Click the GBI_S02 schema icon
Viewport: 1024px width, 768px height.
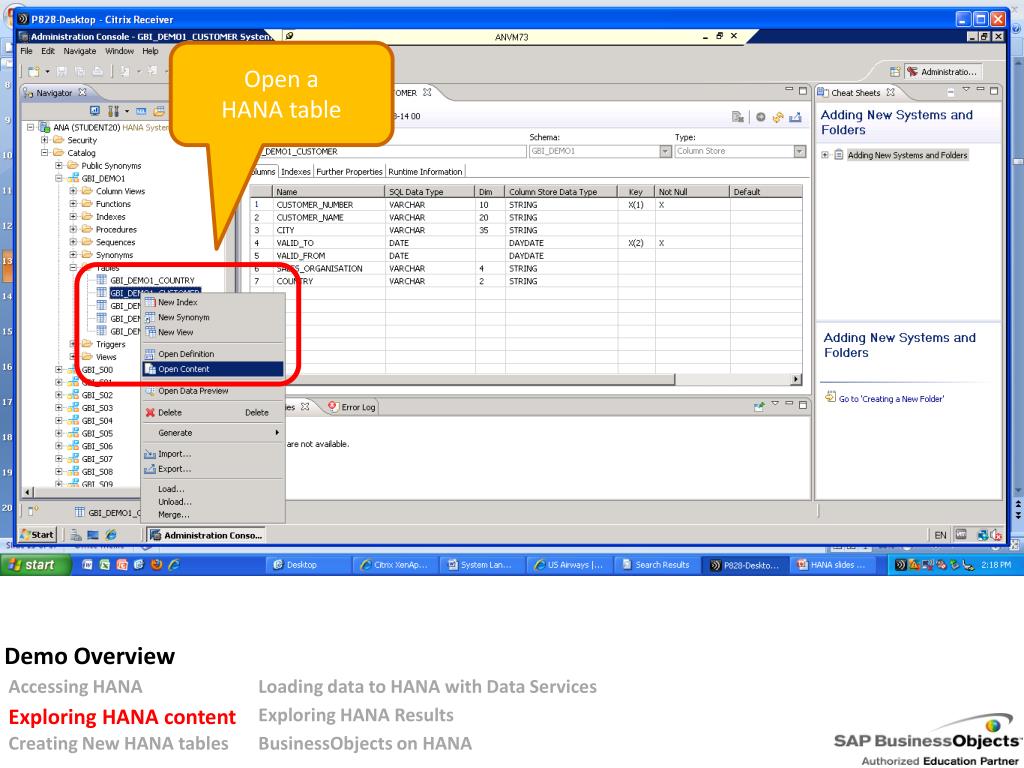(x=73, y=395)
